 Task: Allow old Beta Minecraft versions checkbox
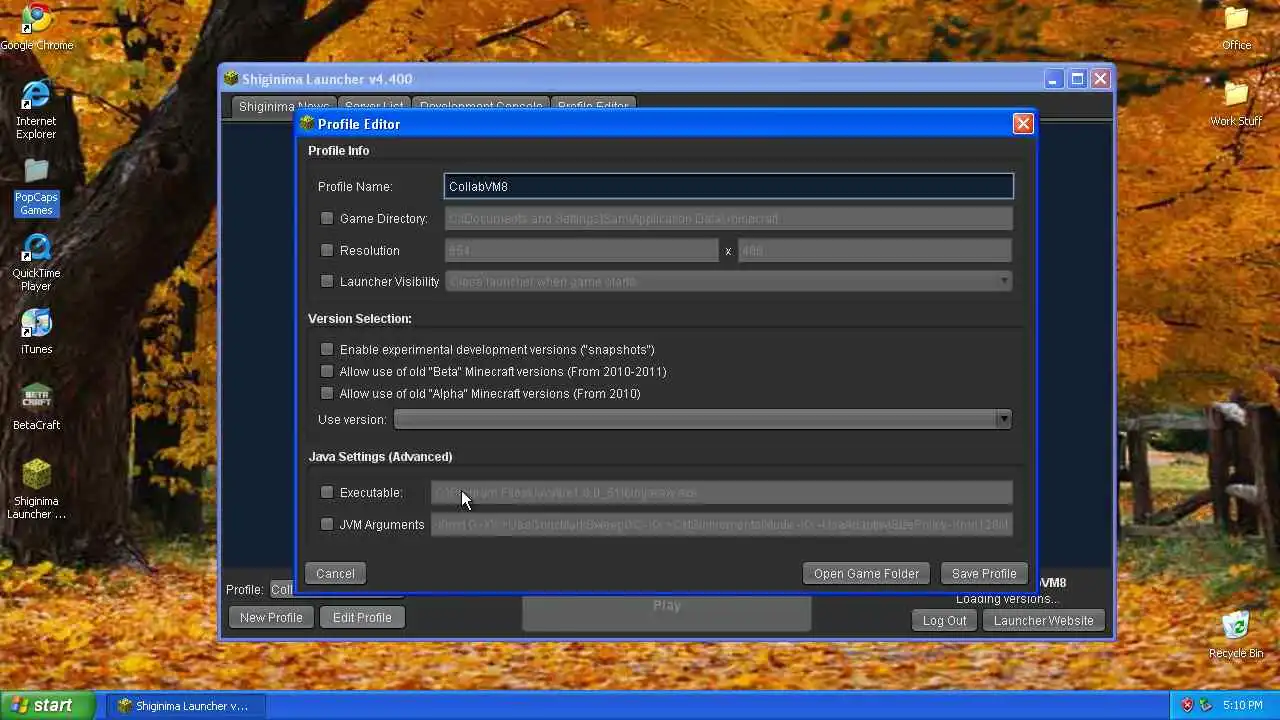pyautogui.click(x=327, y=371)
